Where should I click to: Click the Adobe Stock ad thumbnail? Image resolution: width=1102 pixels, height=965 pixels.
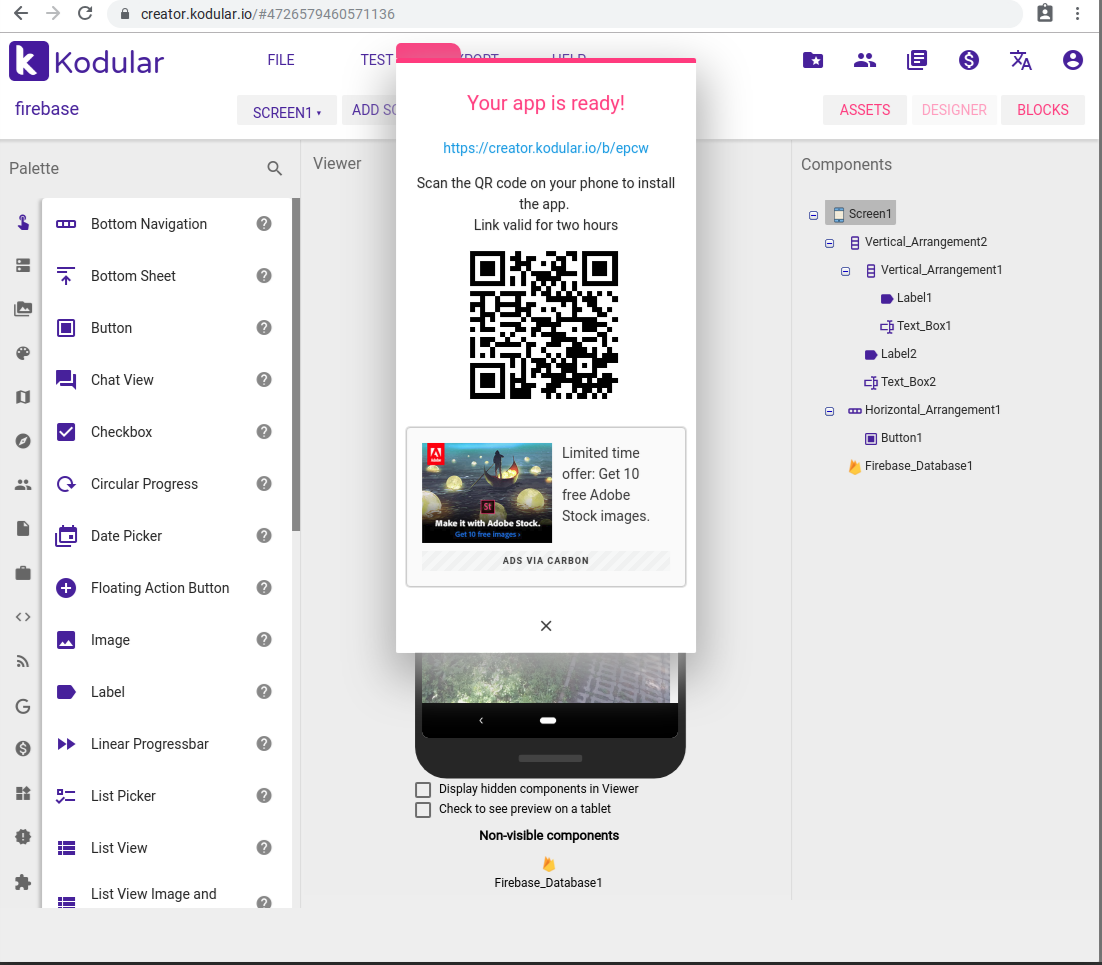pyautogui.click(x=486, y=493)
